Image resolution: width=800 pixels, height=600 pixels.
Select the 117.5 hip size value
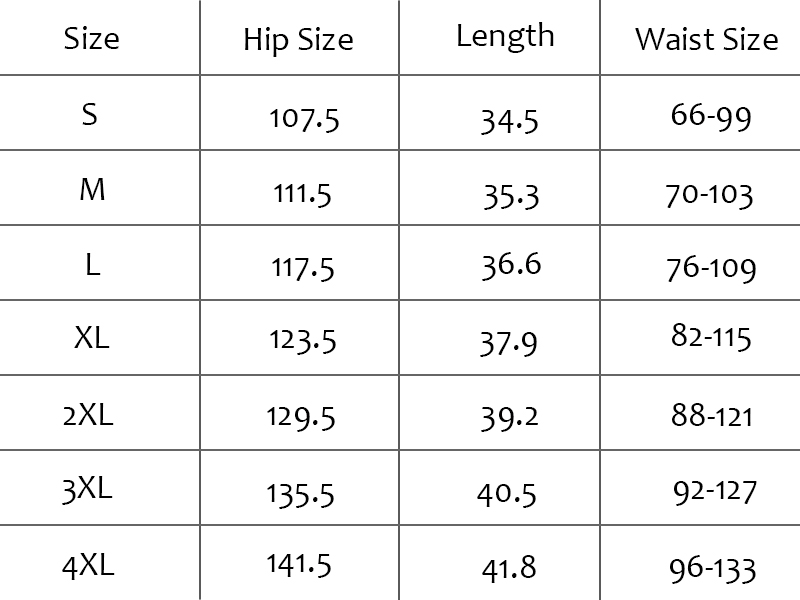(303, 268)
